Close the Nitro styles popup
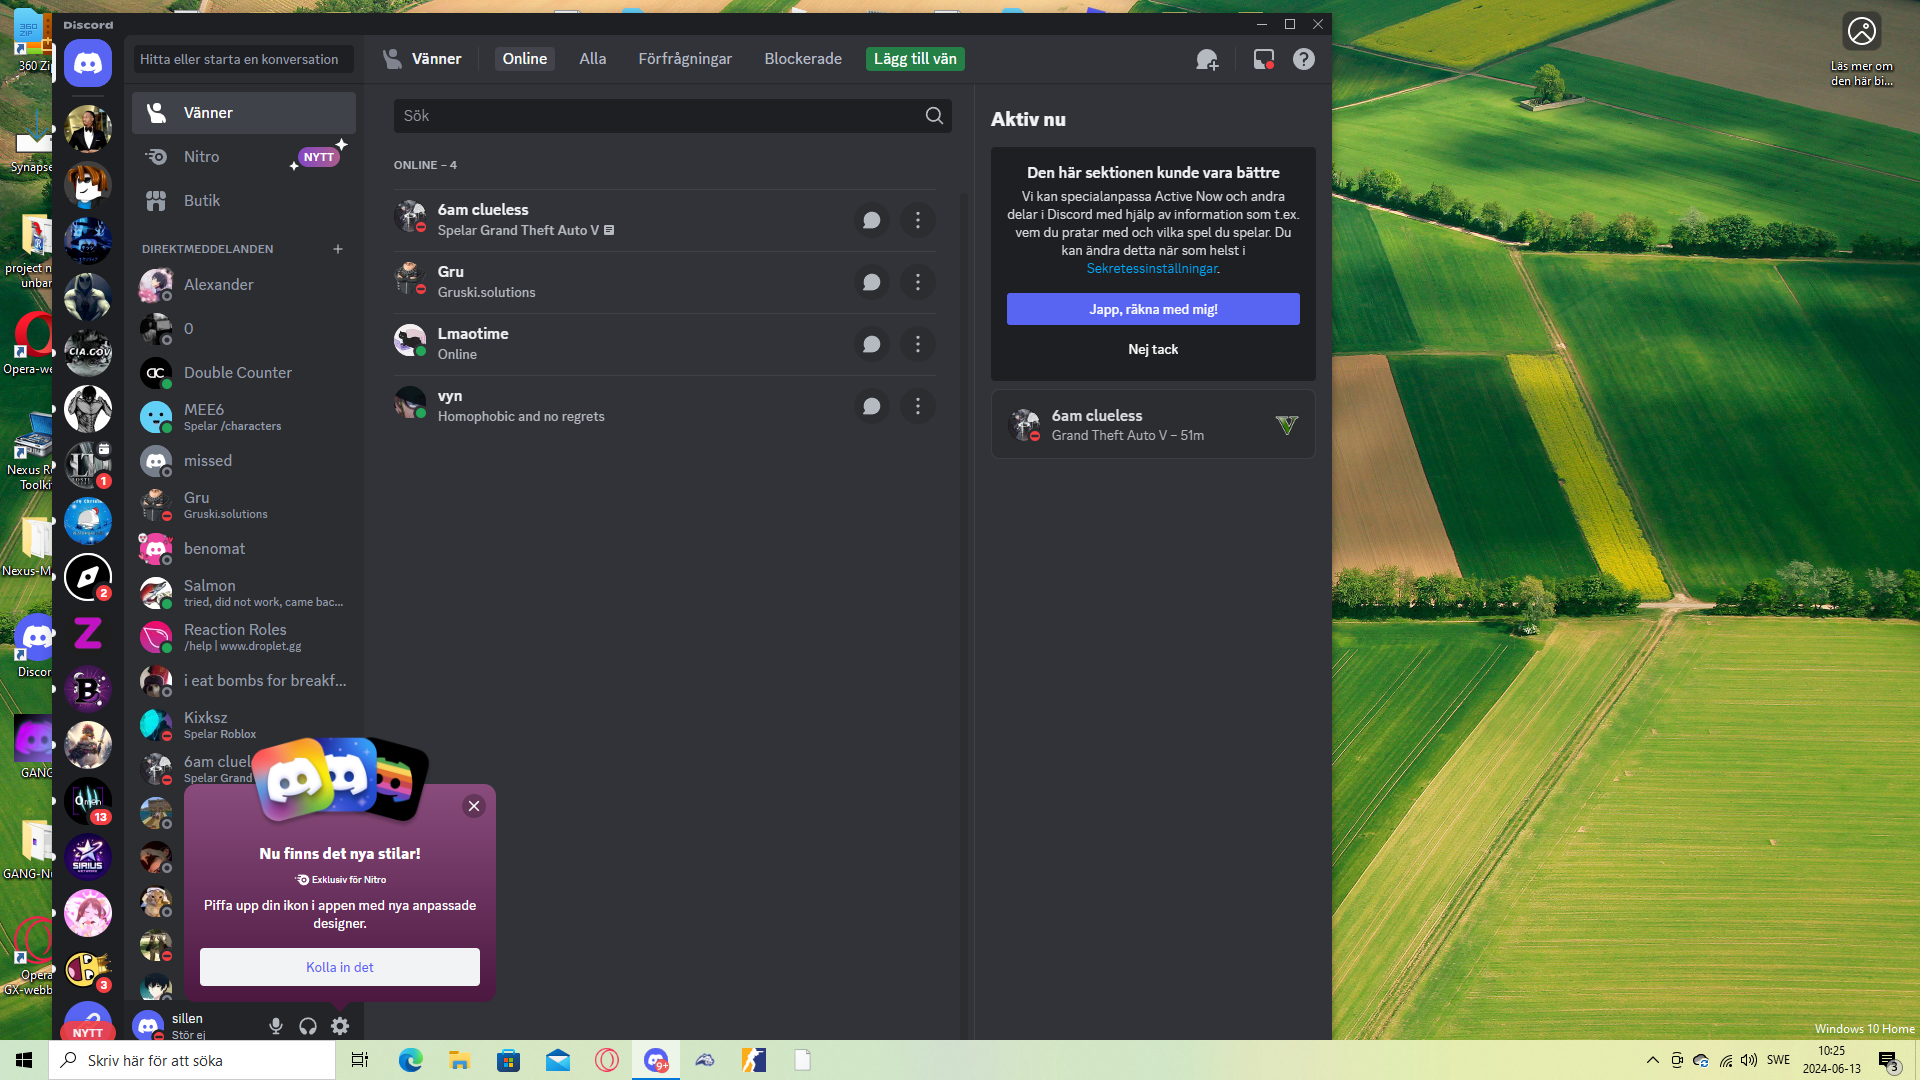Viewport: 1920px width, 1080px height. pyautogui.click(x=474, y=806)
